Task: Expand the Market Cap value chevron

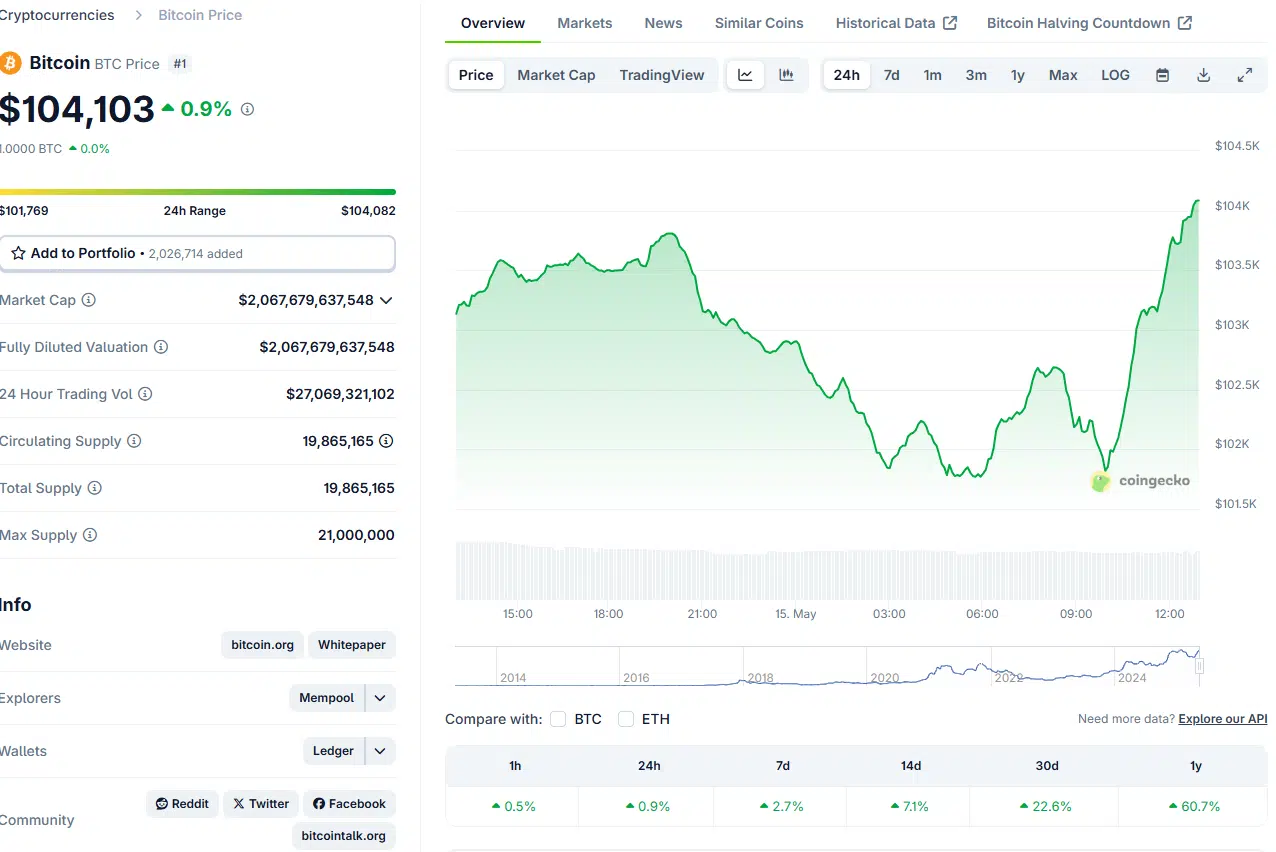Action: click(386, 300)
